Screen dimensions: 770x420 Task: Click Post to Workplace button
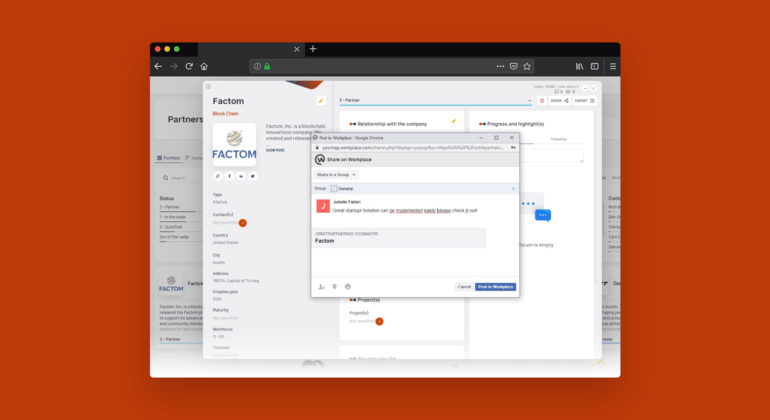[x=495, y=287]
